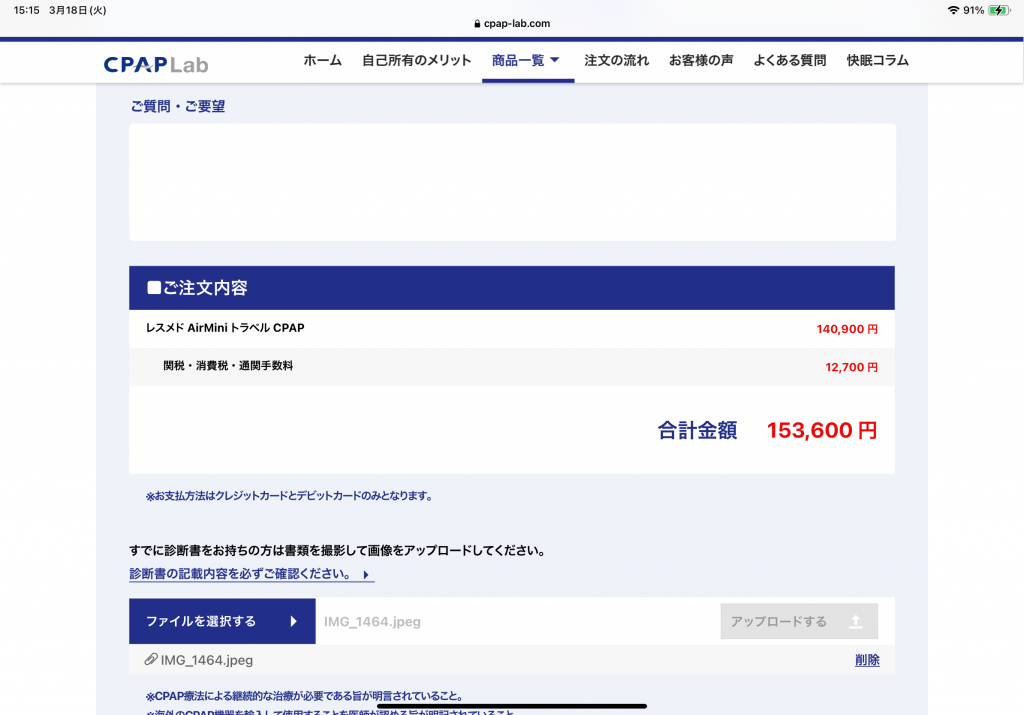
Task: Click the 合計金額 label
Action: click(697, 430)
